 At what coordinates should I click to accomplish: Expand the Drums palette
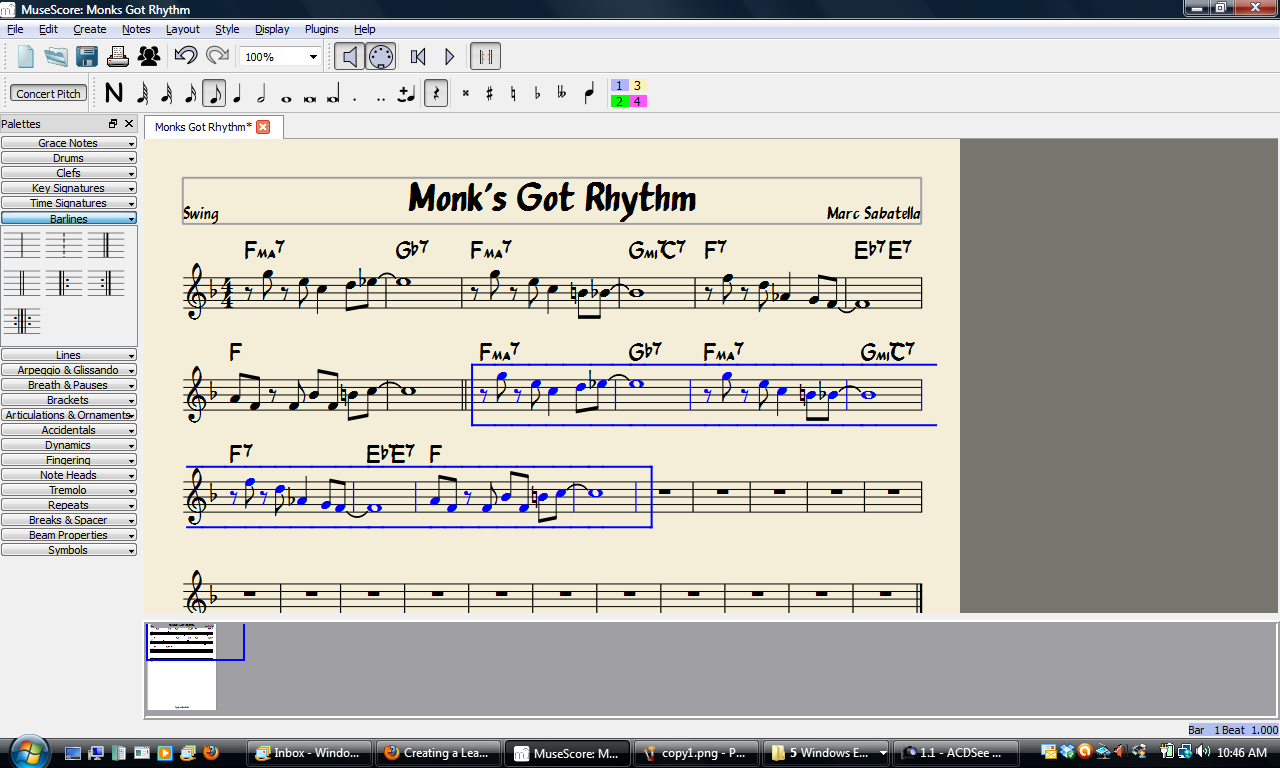point(69,158)
